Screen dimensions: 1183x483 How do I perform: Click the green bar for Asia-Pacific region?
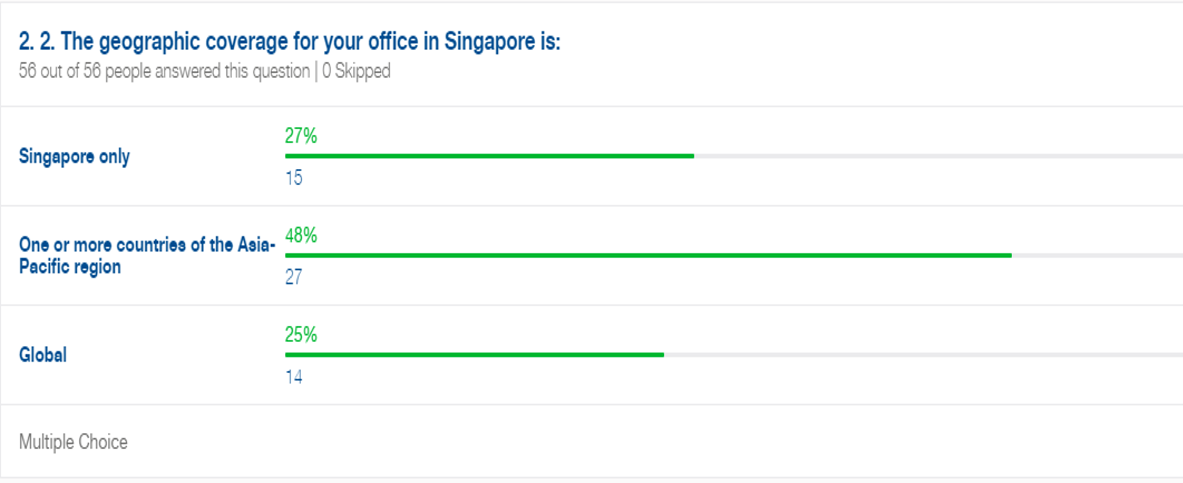tap(648, 255)
